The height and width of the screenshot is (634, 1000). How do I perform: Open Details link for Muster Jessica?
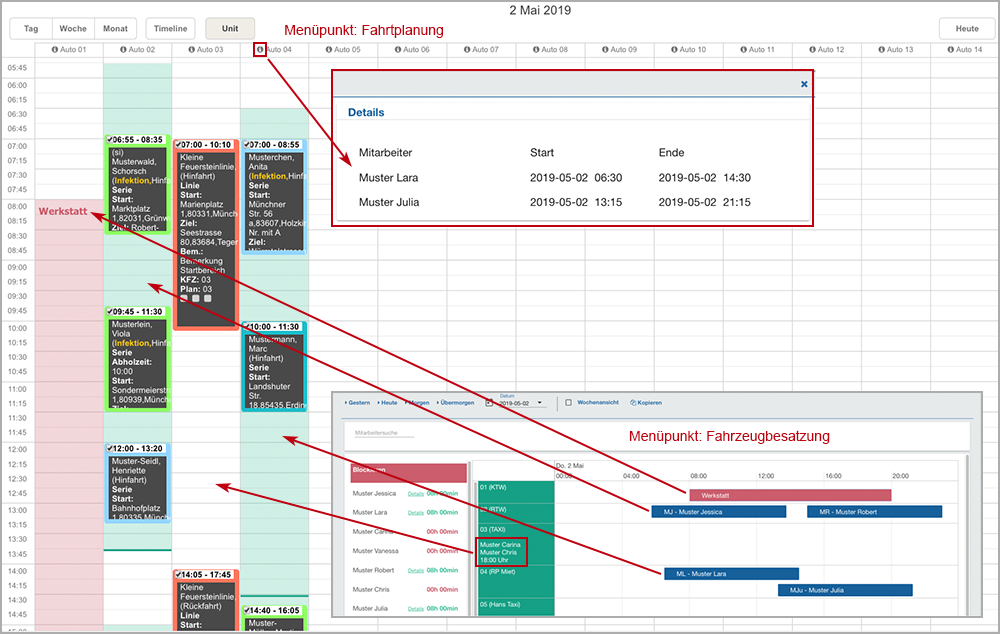[x=415, y=493]
